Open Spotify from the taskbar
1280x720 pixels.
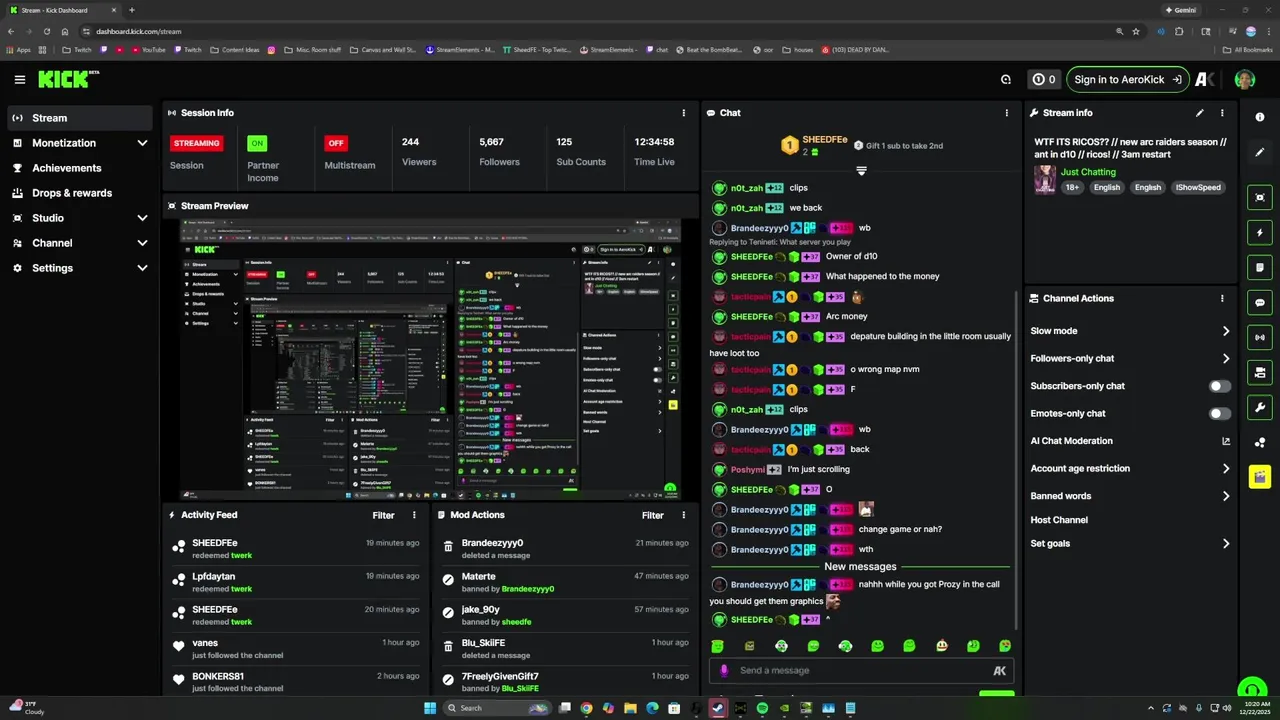click(x=762, y=708)
